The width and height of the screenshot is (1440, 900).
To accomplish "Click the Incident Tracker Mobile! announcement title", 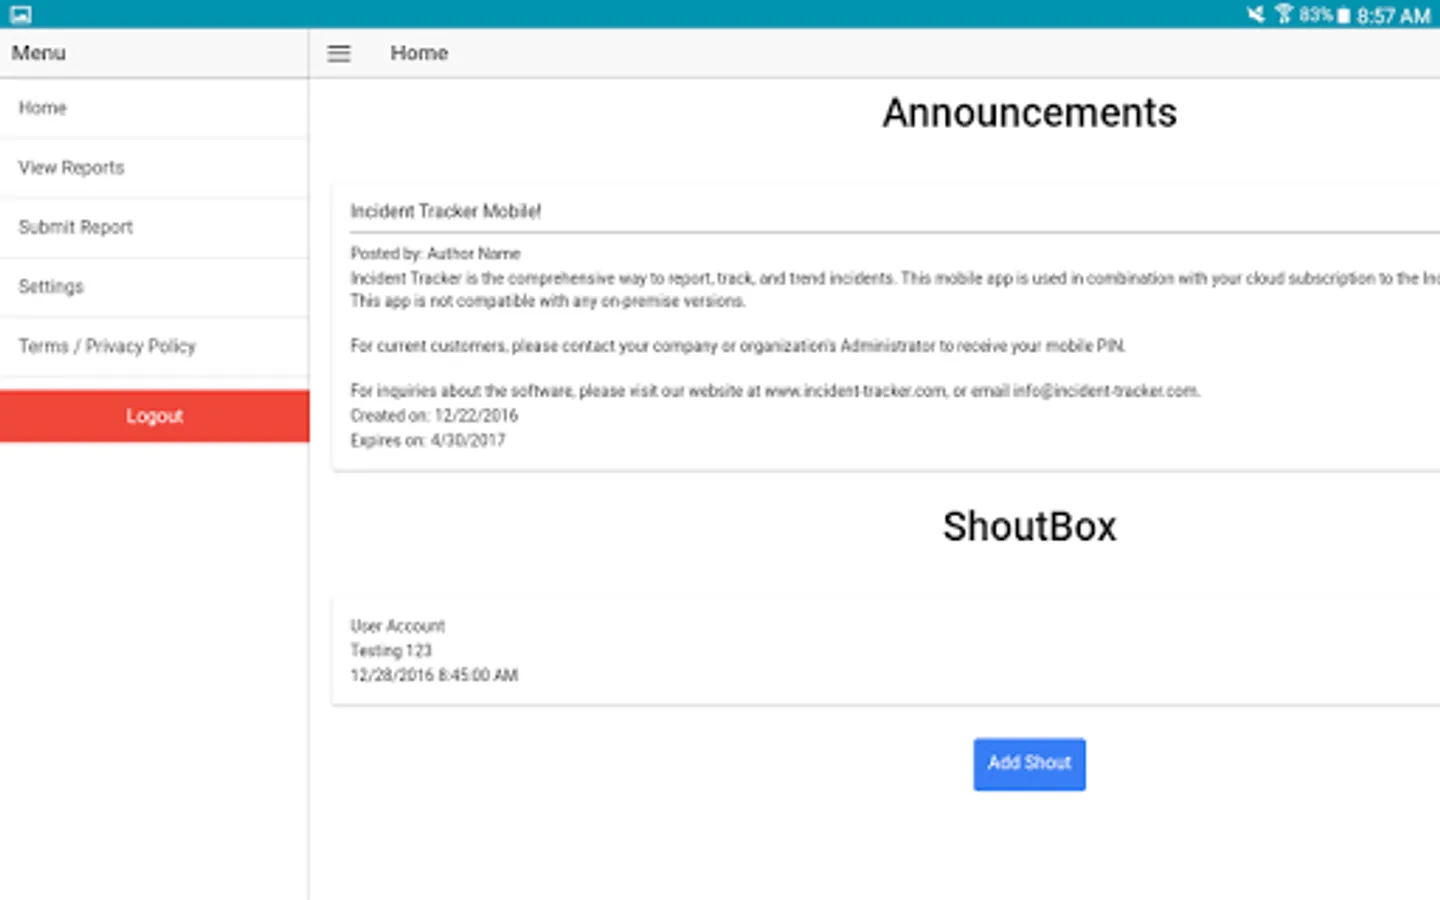I will tap(445, 211).
